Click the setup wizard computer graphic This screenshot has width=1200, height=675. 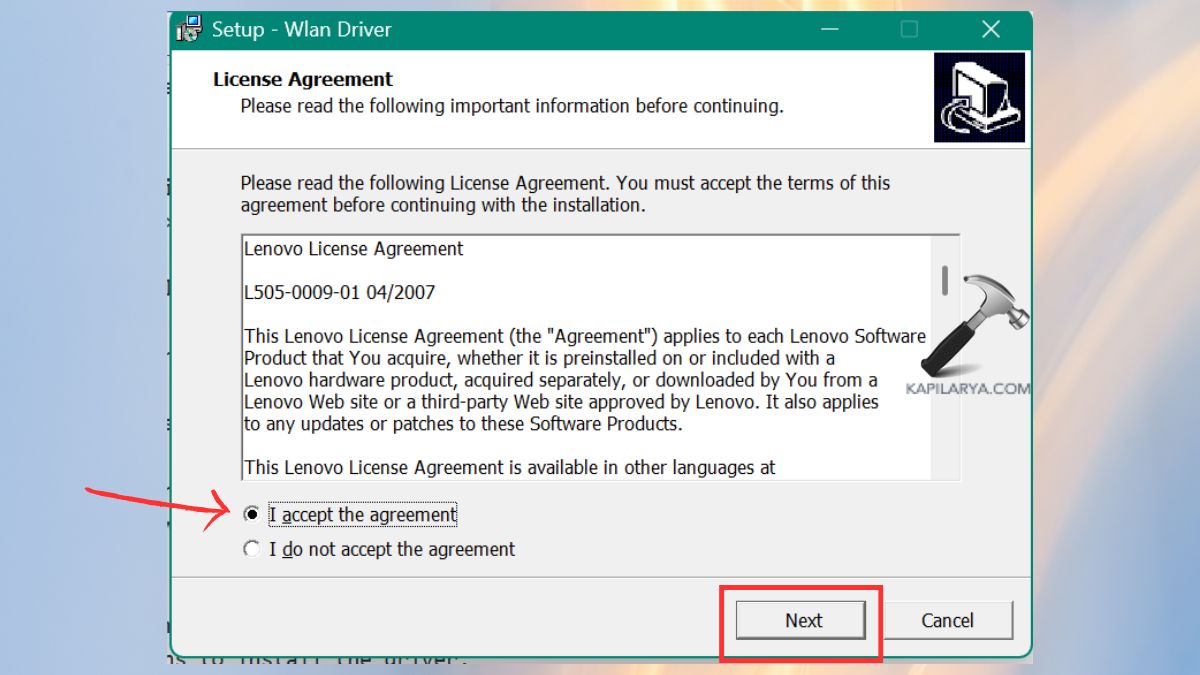pyautogui.click(x=978, y=96)
